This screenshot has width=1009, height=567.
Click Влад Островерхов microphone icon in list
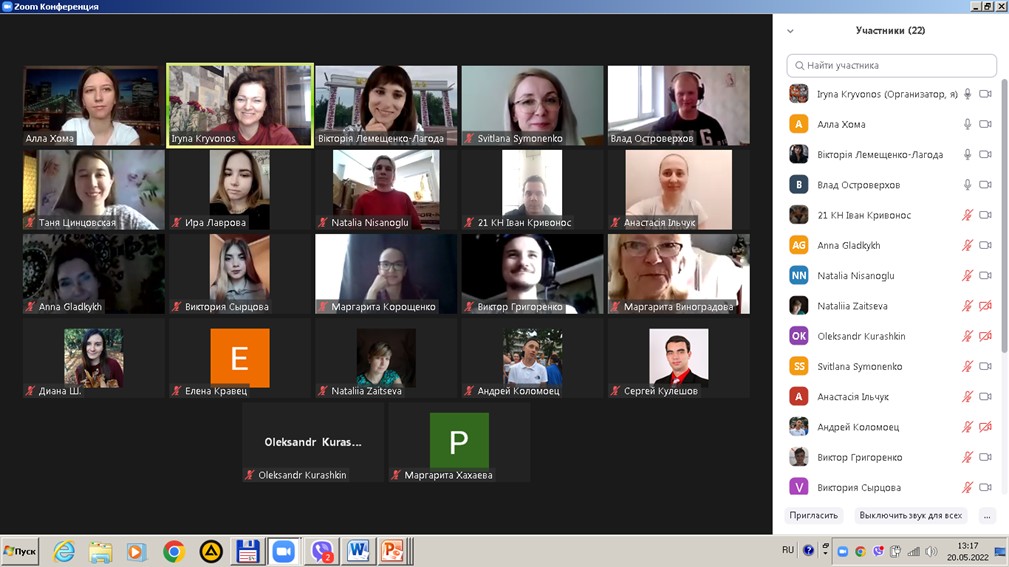(967, 185)
